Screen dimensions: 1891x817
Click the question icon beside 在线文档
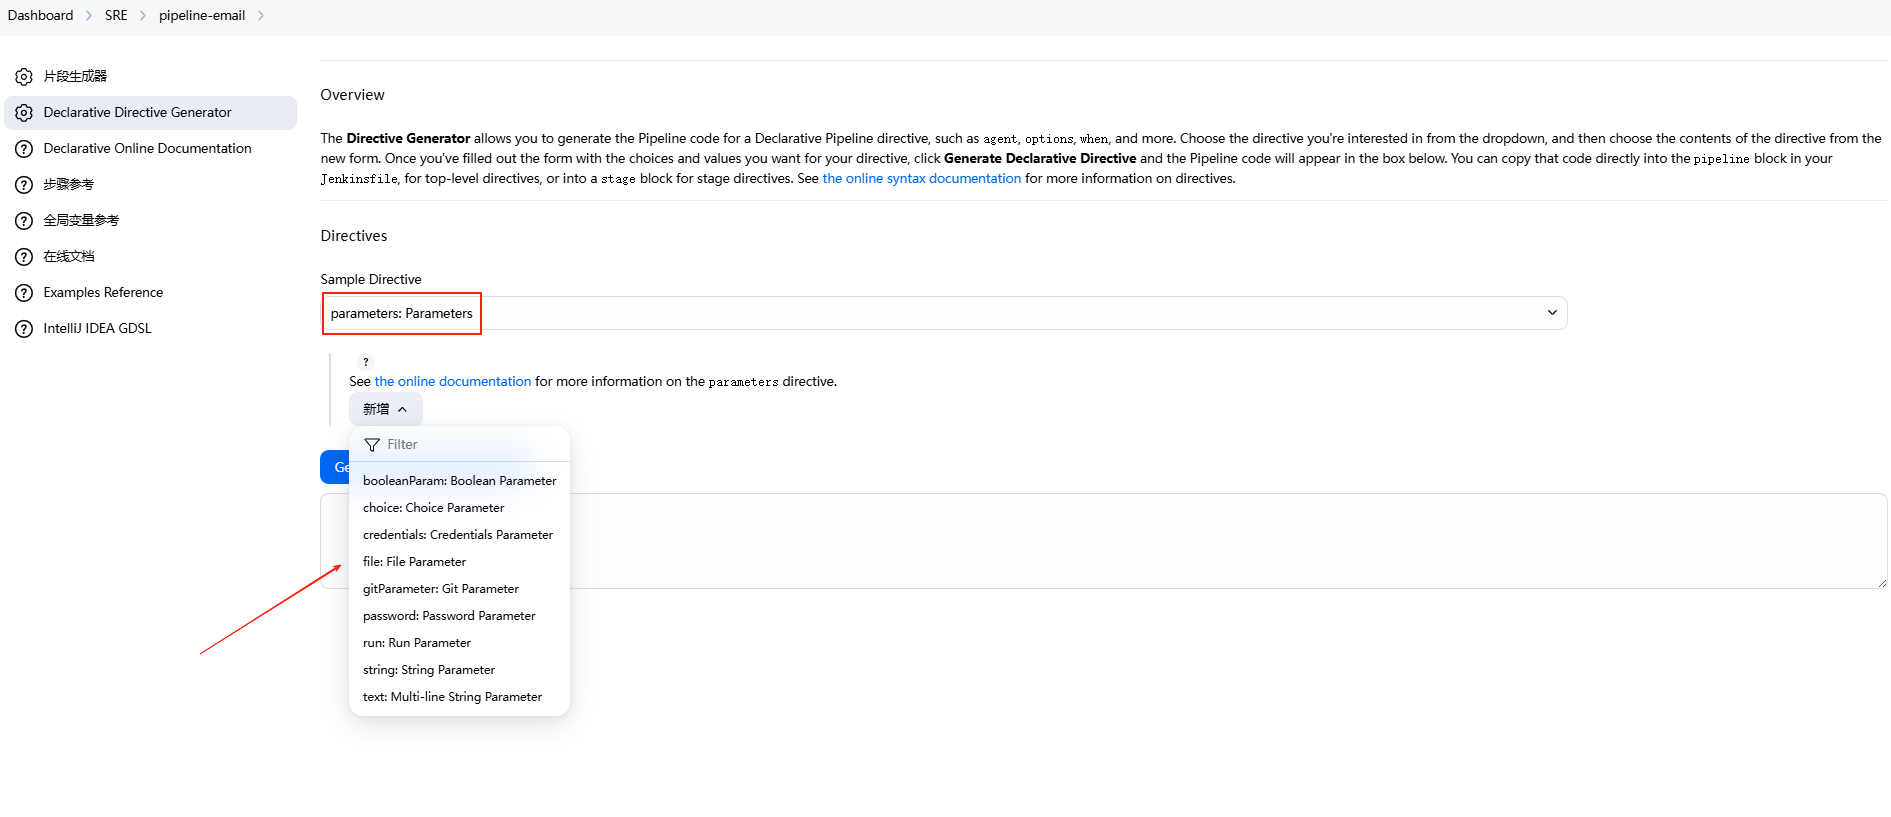point(24,257)
